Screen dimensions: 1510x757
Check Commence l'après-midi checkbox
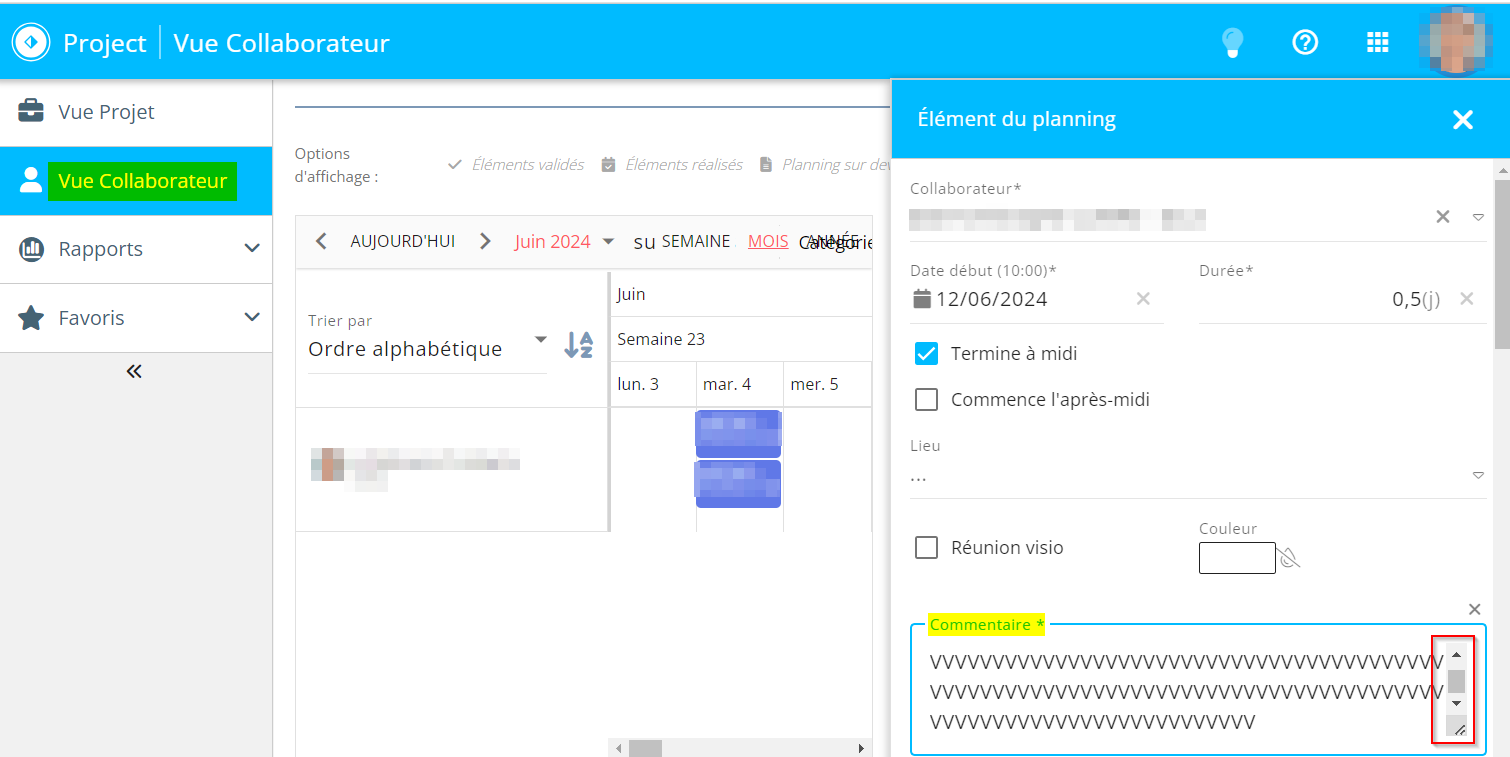(x=927, y=400)
